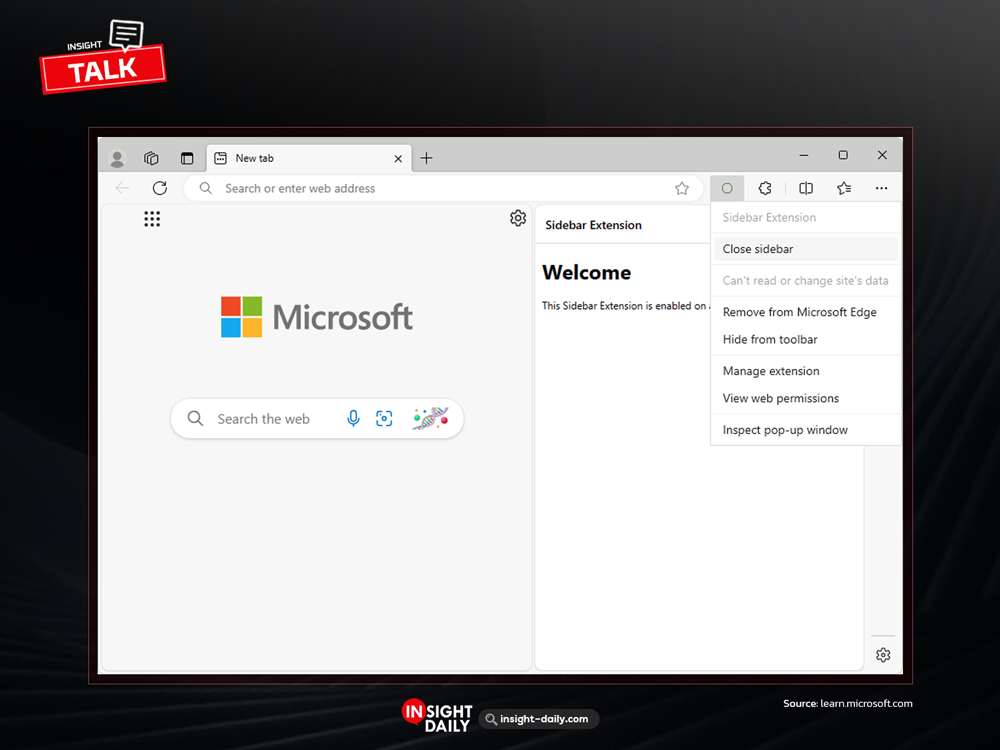Open the Extensions puzzle piece menu
This screenshot has width=1000, height=750.
tap(765, 188)
